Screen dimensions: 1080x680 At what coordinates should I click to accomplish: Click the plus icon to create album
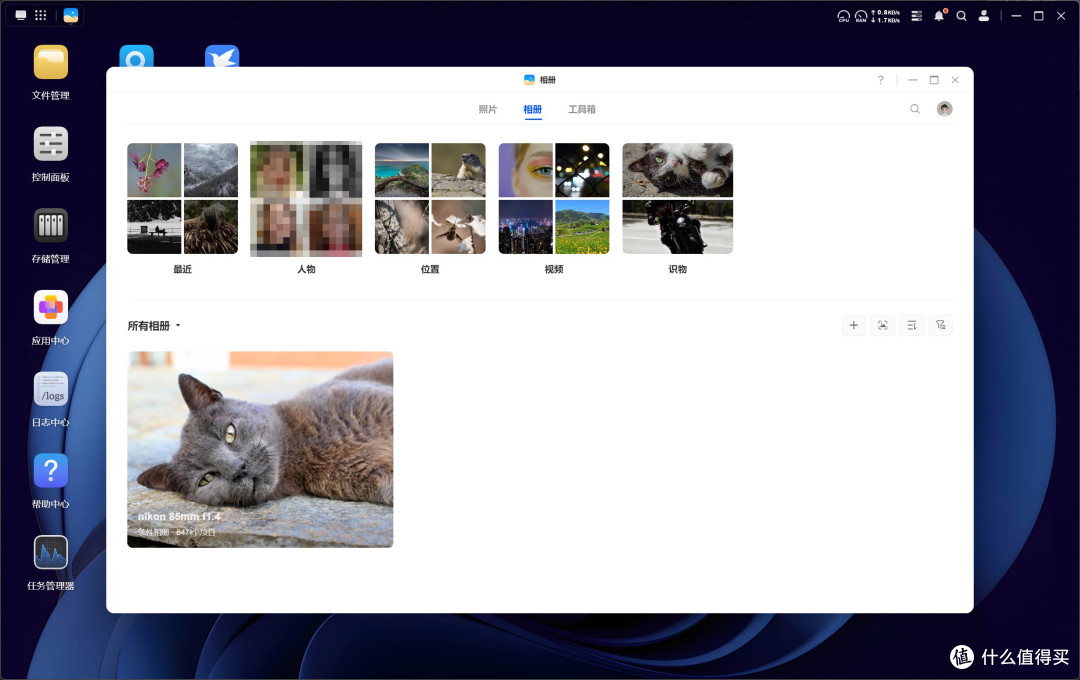coord(853,325)
